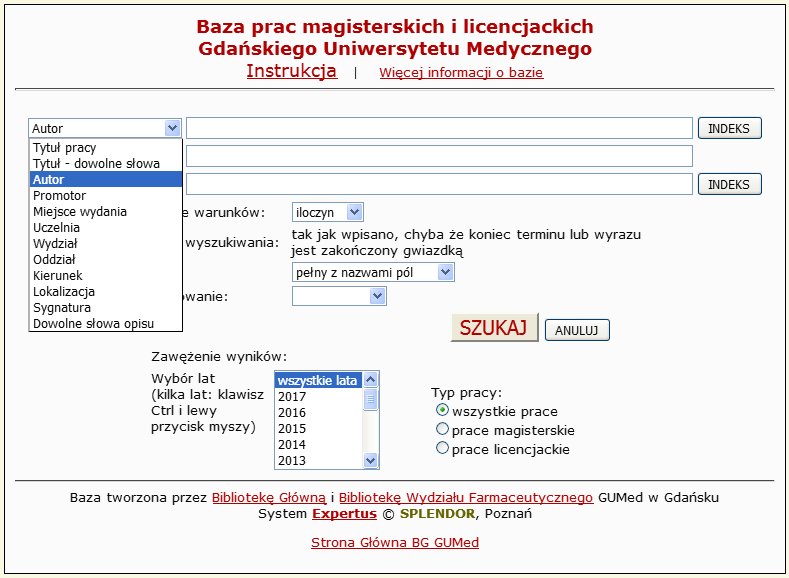The height and width of the screenshot is (578, 789).
Task: Open the empty sorting dropdown
Action: [x=339, y=296]
